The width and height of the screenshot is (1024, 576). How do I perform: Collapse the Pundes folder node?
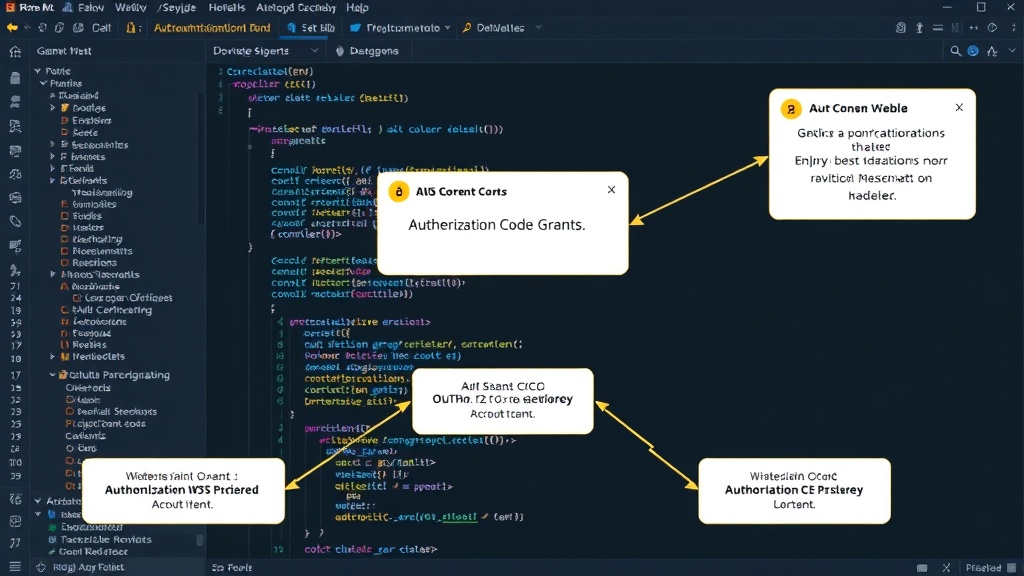pos(43,84)
